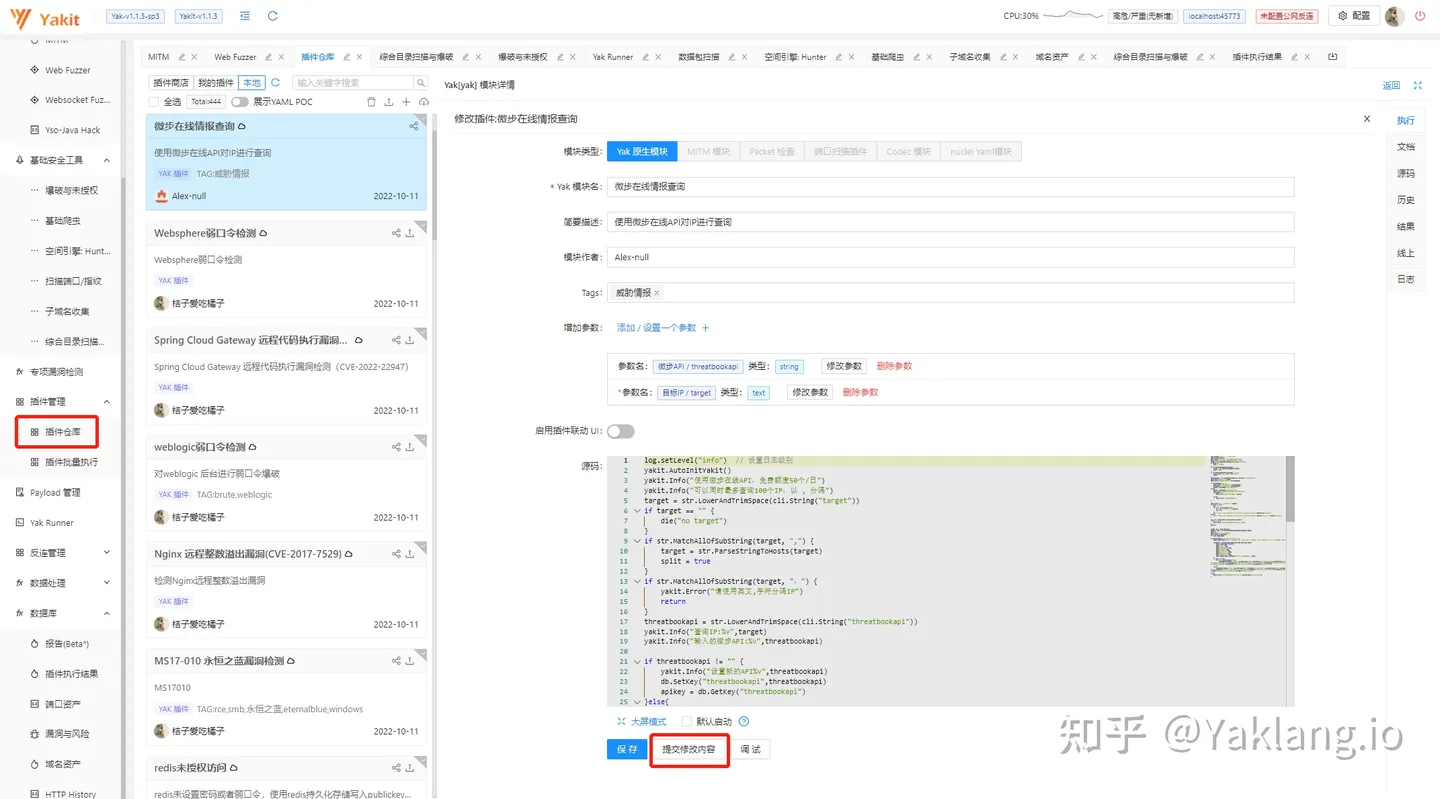
Task: Close the Web Fuzzer tab
Action: (282, 57)
